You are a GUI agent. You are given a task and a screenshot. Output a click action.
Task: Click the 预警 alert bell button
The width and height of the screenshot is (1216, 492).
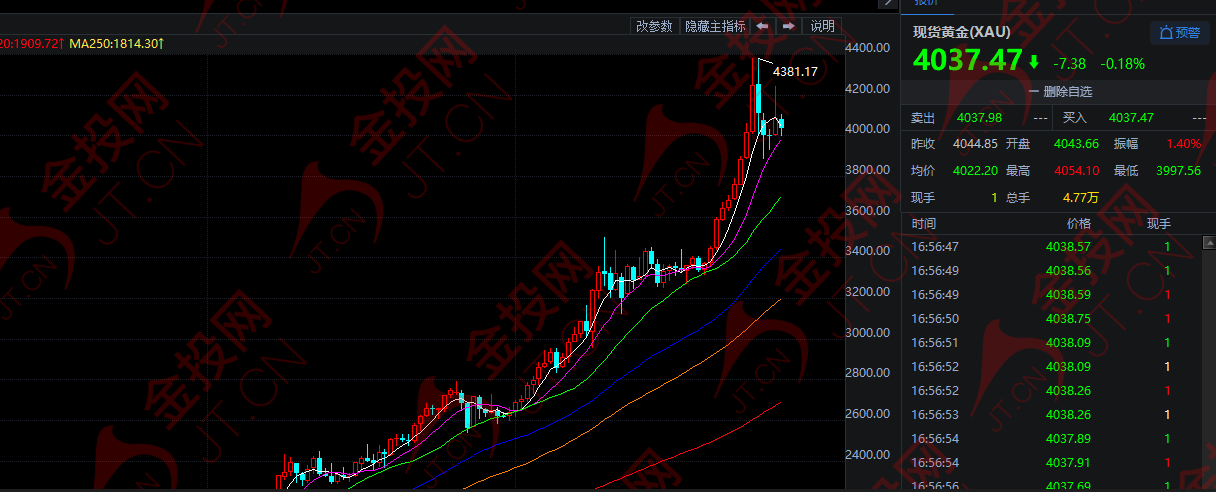pos(1179,33)
